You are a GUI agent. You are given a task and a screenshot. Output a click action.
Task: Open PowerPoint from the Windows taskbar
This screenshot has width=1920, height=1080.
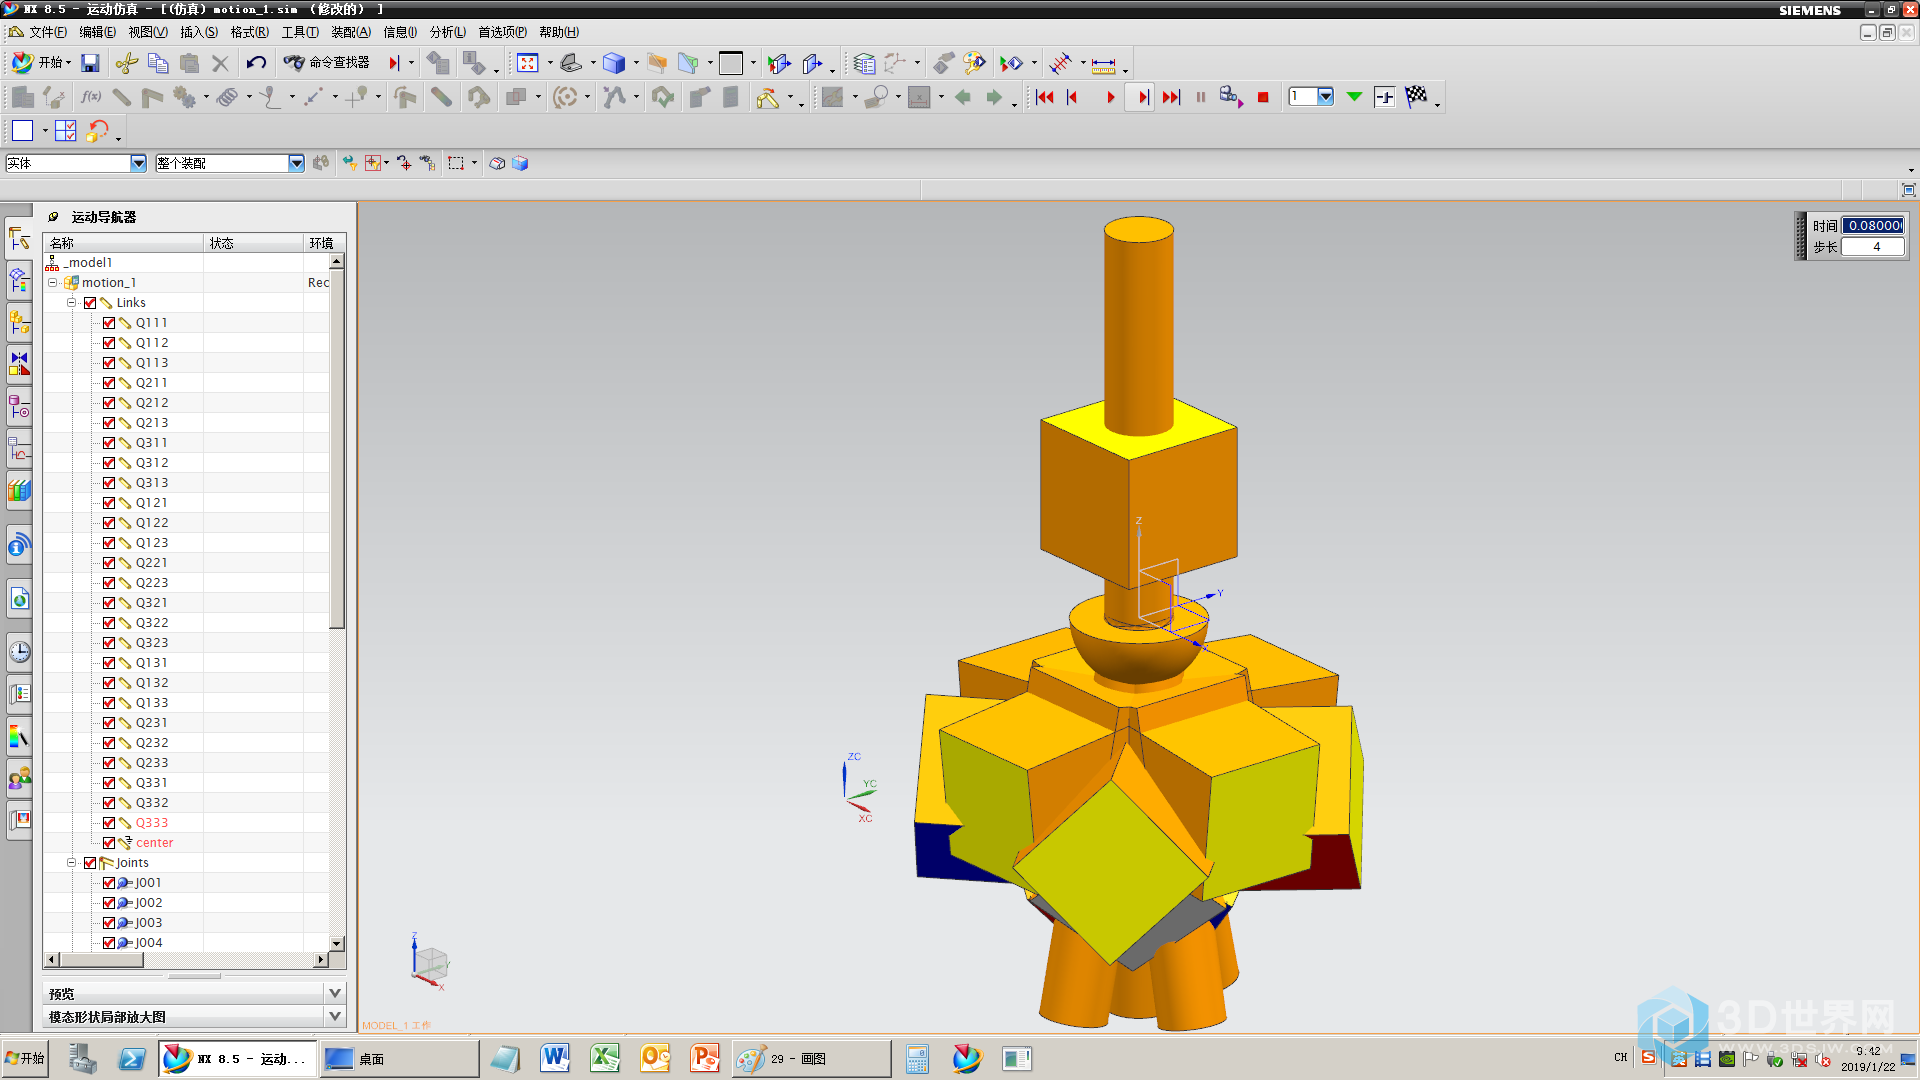click(x=705, y=1058)
